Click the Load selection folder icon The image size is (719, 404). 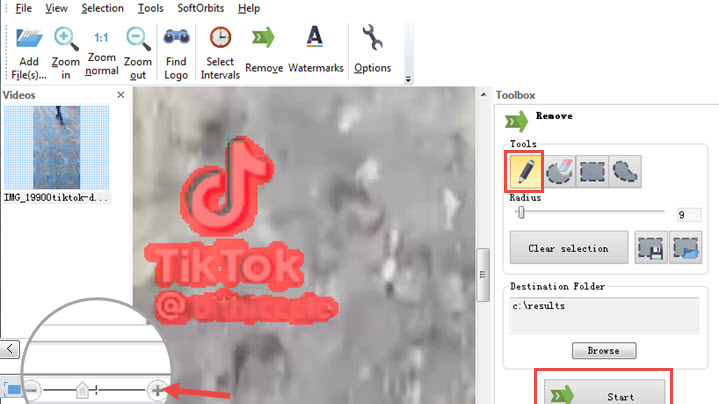tap(686, 248)
